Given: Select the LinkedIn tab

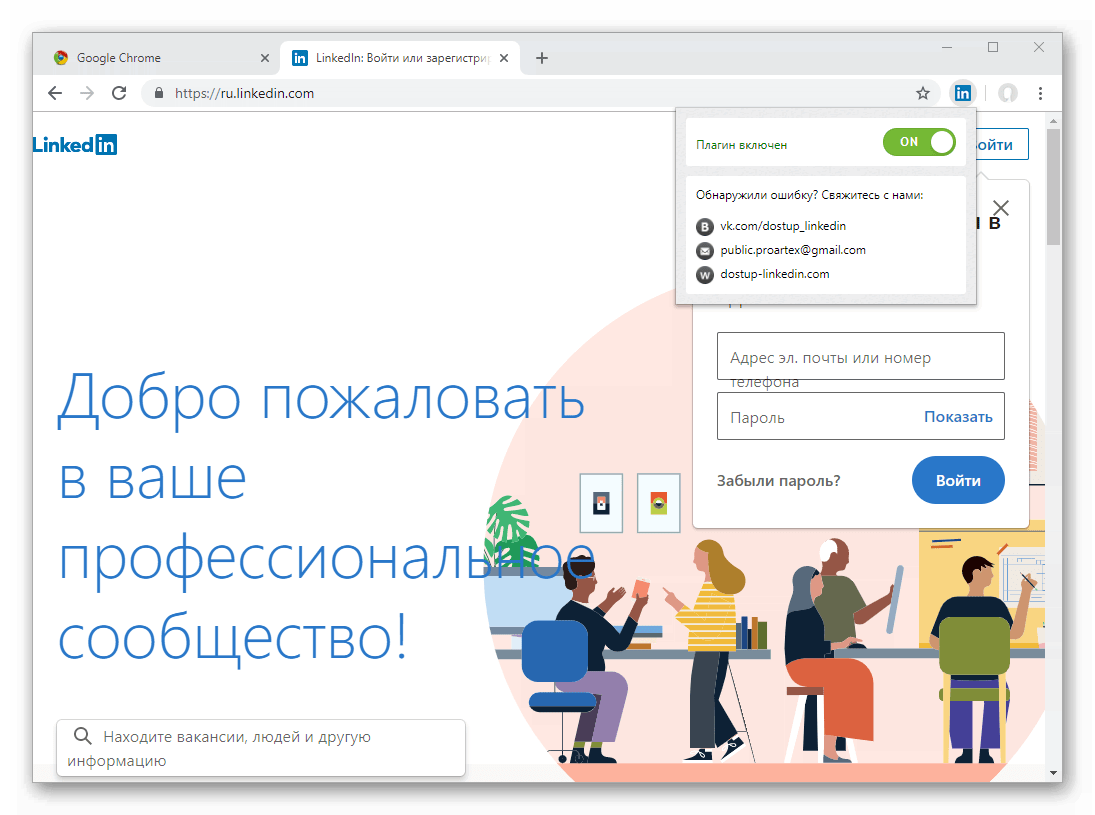Looking at the screenshot, I should tap(400, 58).
